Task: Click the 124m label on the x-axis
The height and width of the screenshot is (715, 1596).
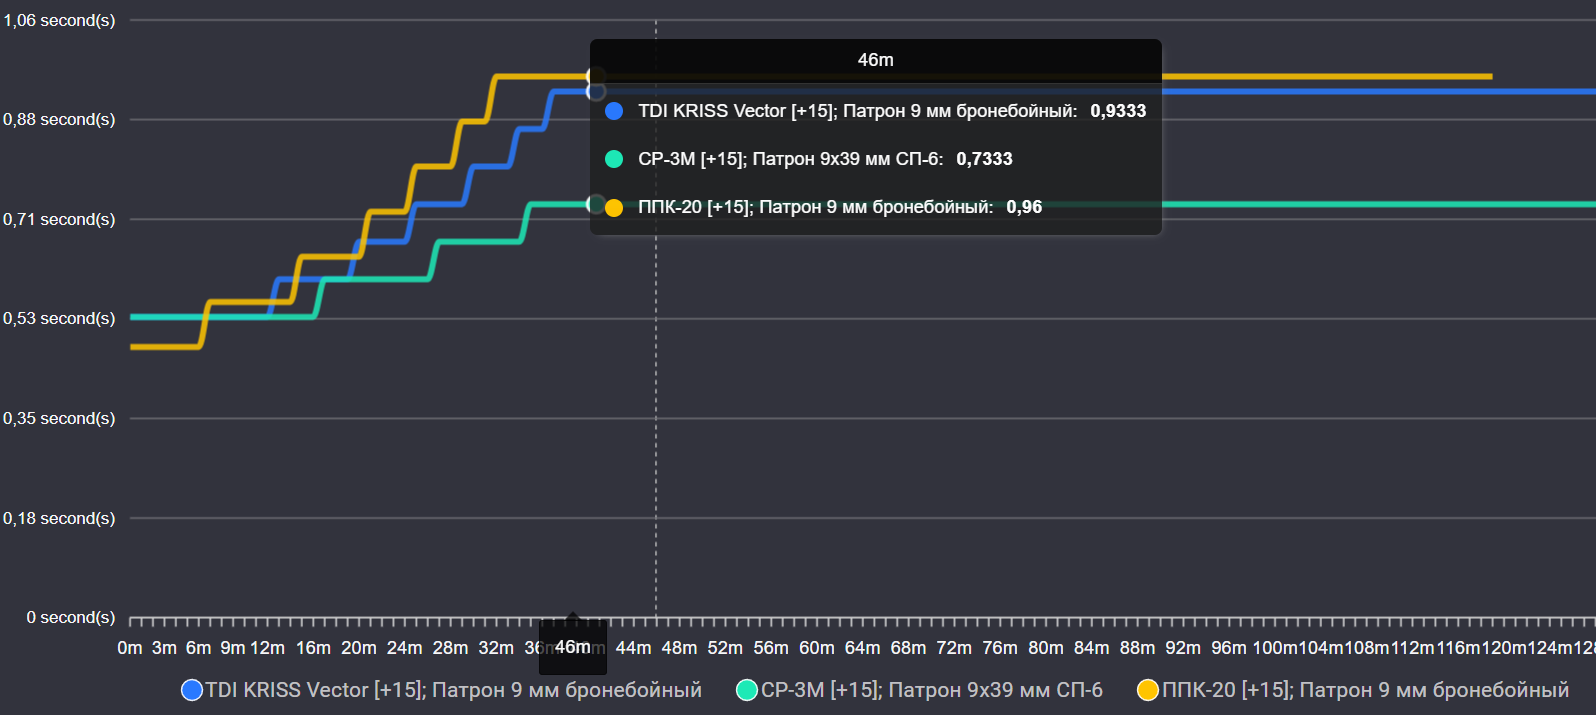Action: point(1550,648)
